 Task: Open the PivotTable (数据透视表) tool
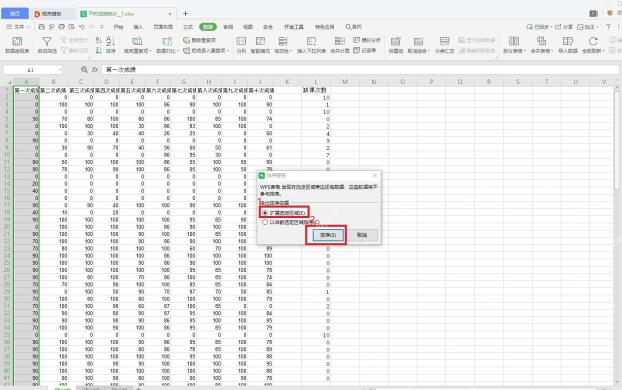pyautogui.click(x=17, y=44)
